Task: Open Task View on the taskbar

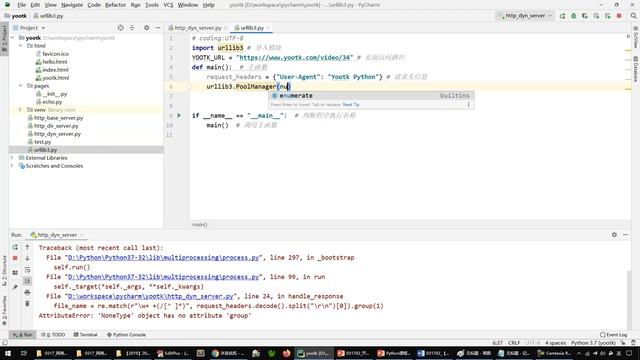Action: [24, 353]
